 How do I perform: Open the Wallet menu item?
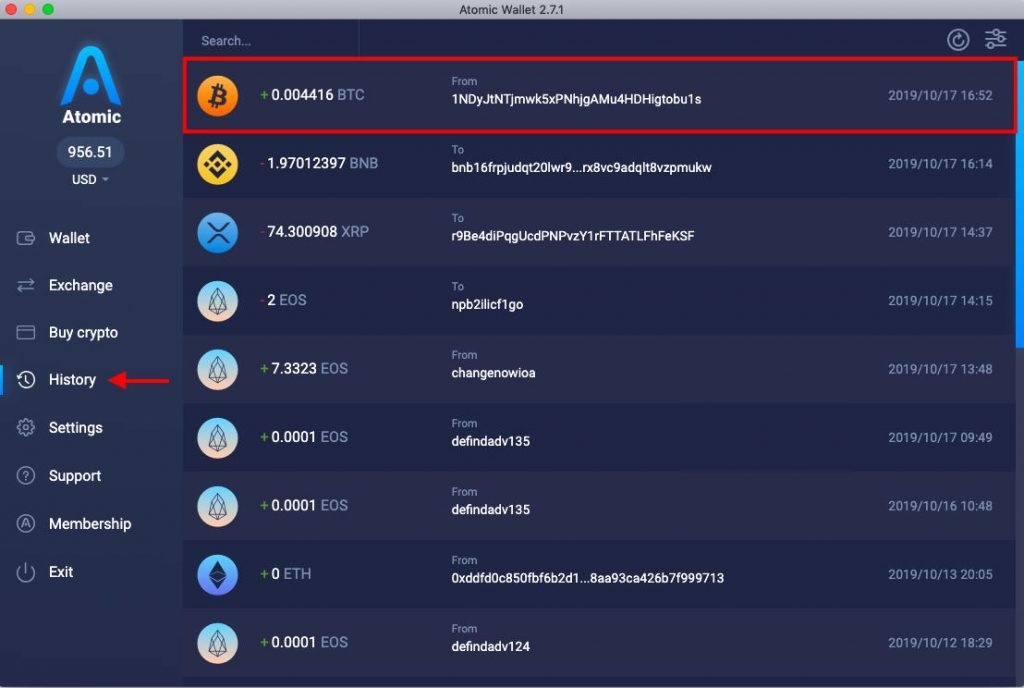click(x=69, y=238)
